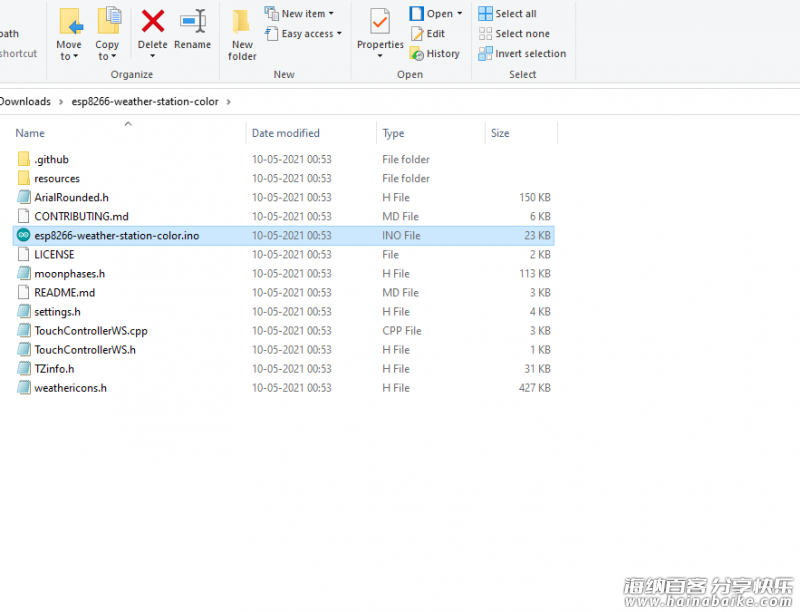Open Properties checkmark icon

[380, 21]
